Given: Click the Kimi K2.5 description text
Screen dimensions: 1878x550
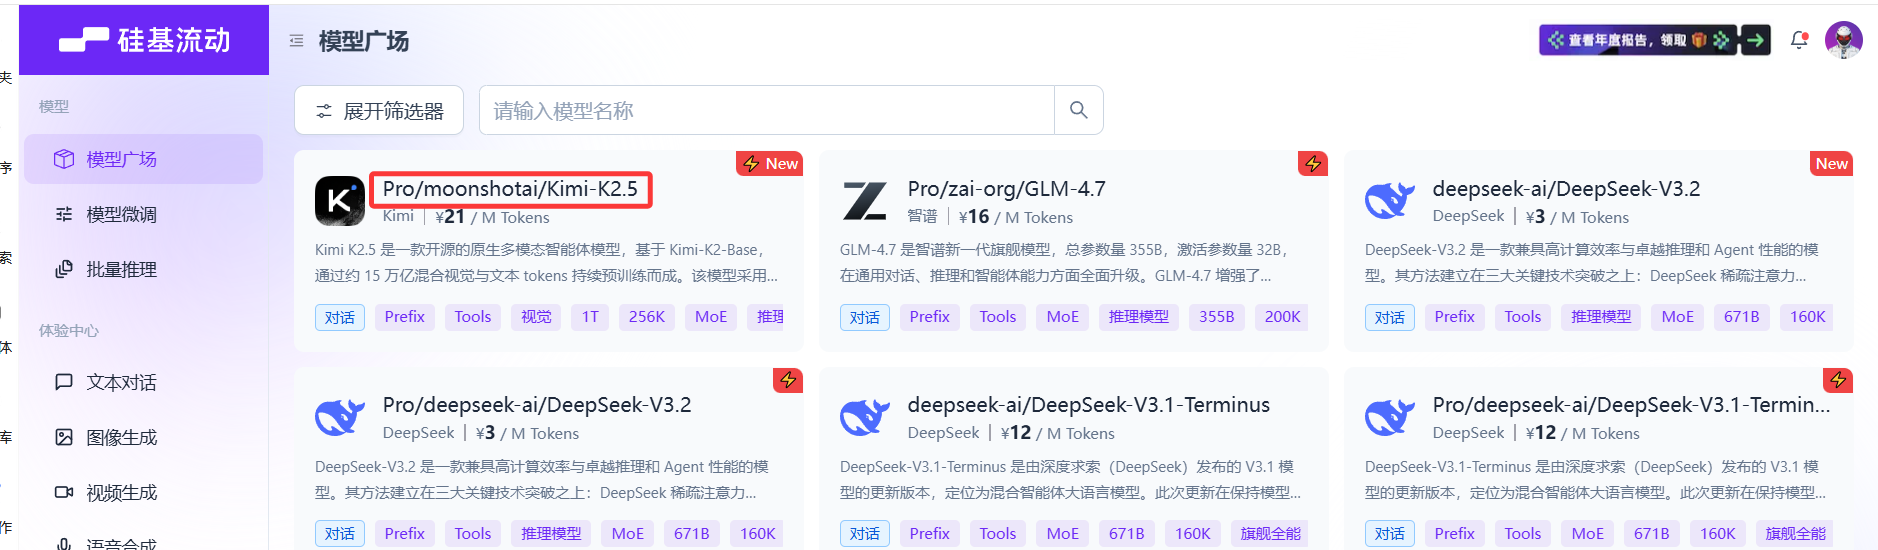Looking at the screenshot, I should pos(546,263).
